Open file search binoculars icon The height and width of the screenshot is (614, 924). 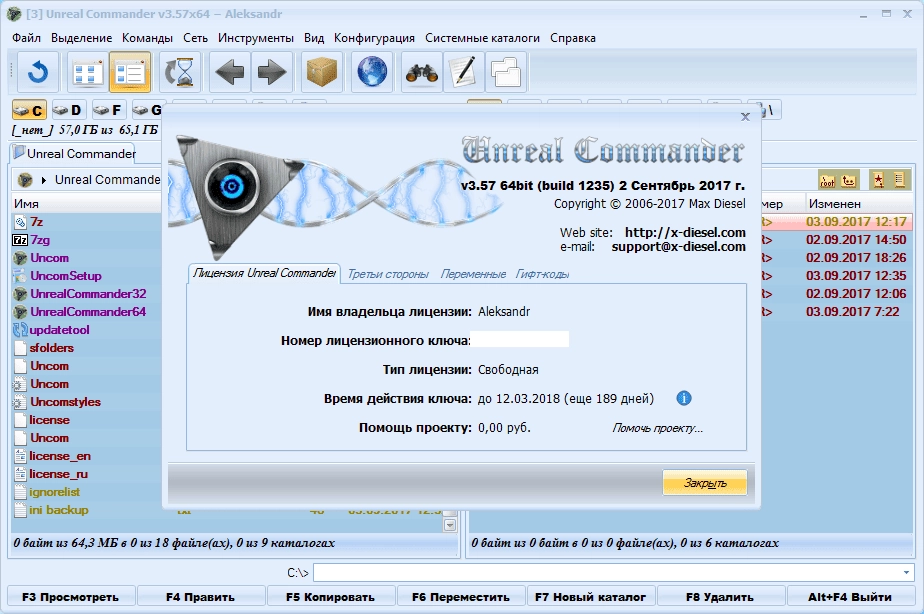pyautogui.click(x=422, y=72)
